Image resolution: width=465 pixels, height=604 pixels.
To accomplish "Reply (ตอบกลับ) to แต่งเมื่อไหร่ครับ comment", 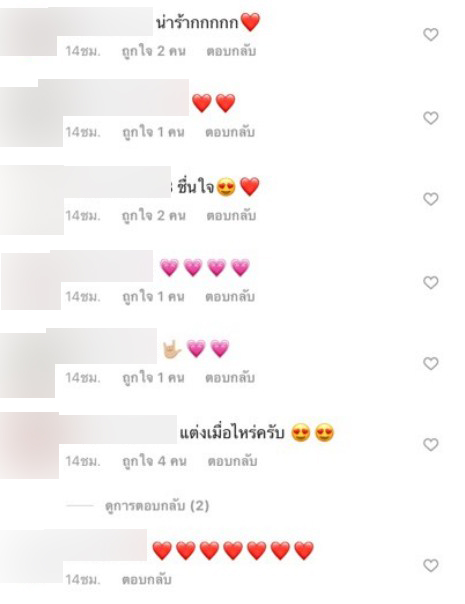I will pyautogui.click(x=232, y=461).
